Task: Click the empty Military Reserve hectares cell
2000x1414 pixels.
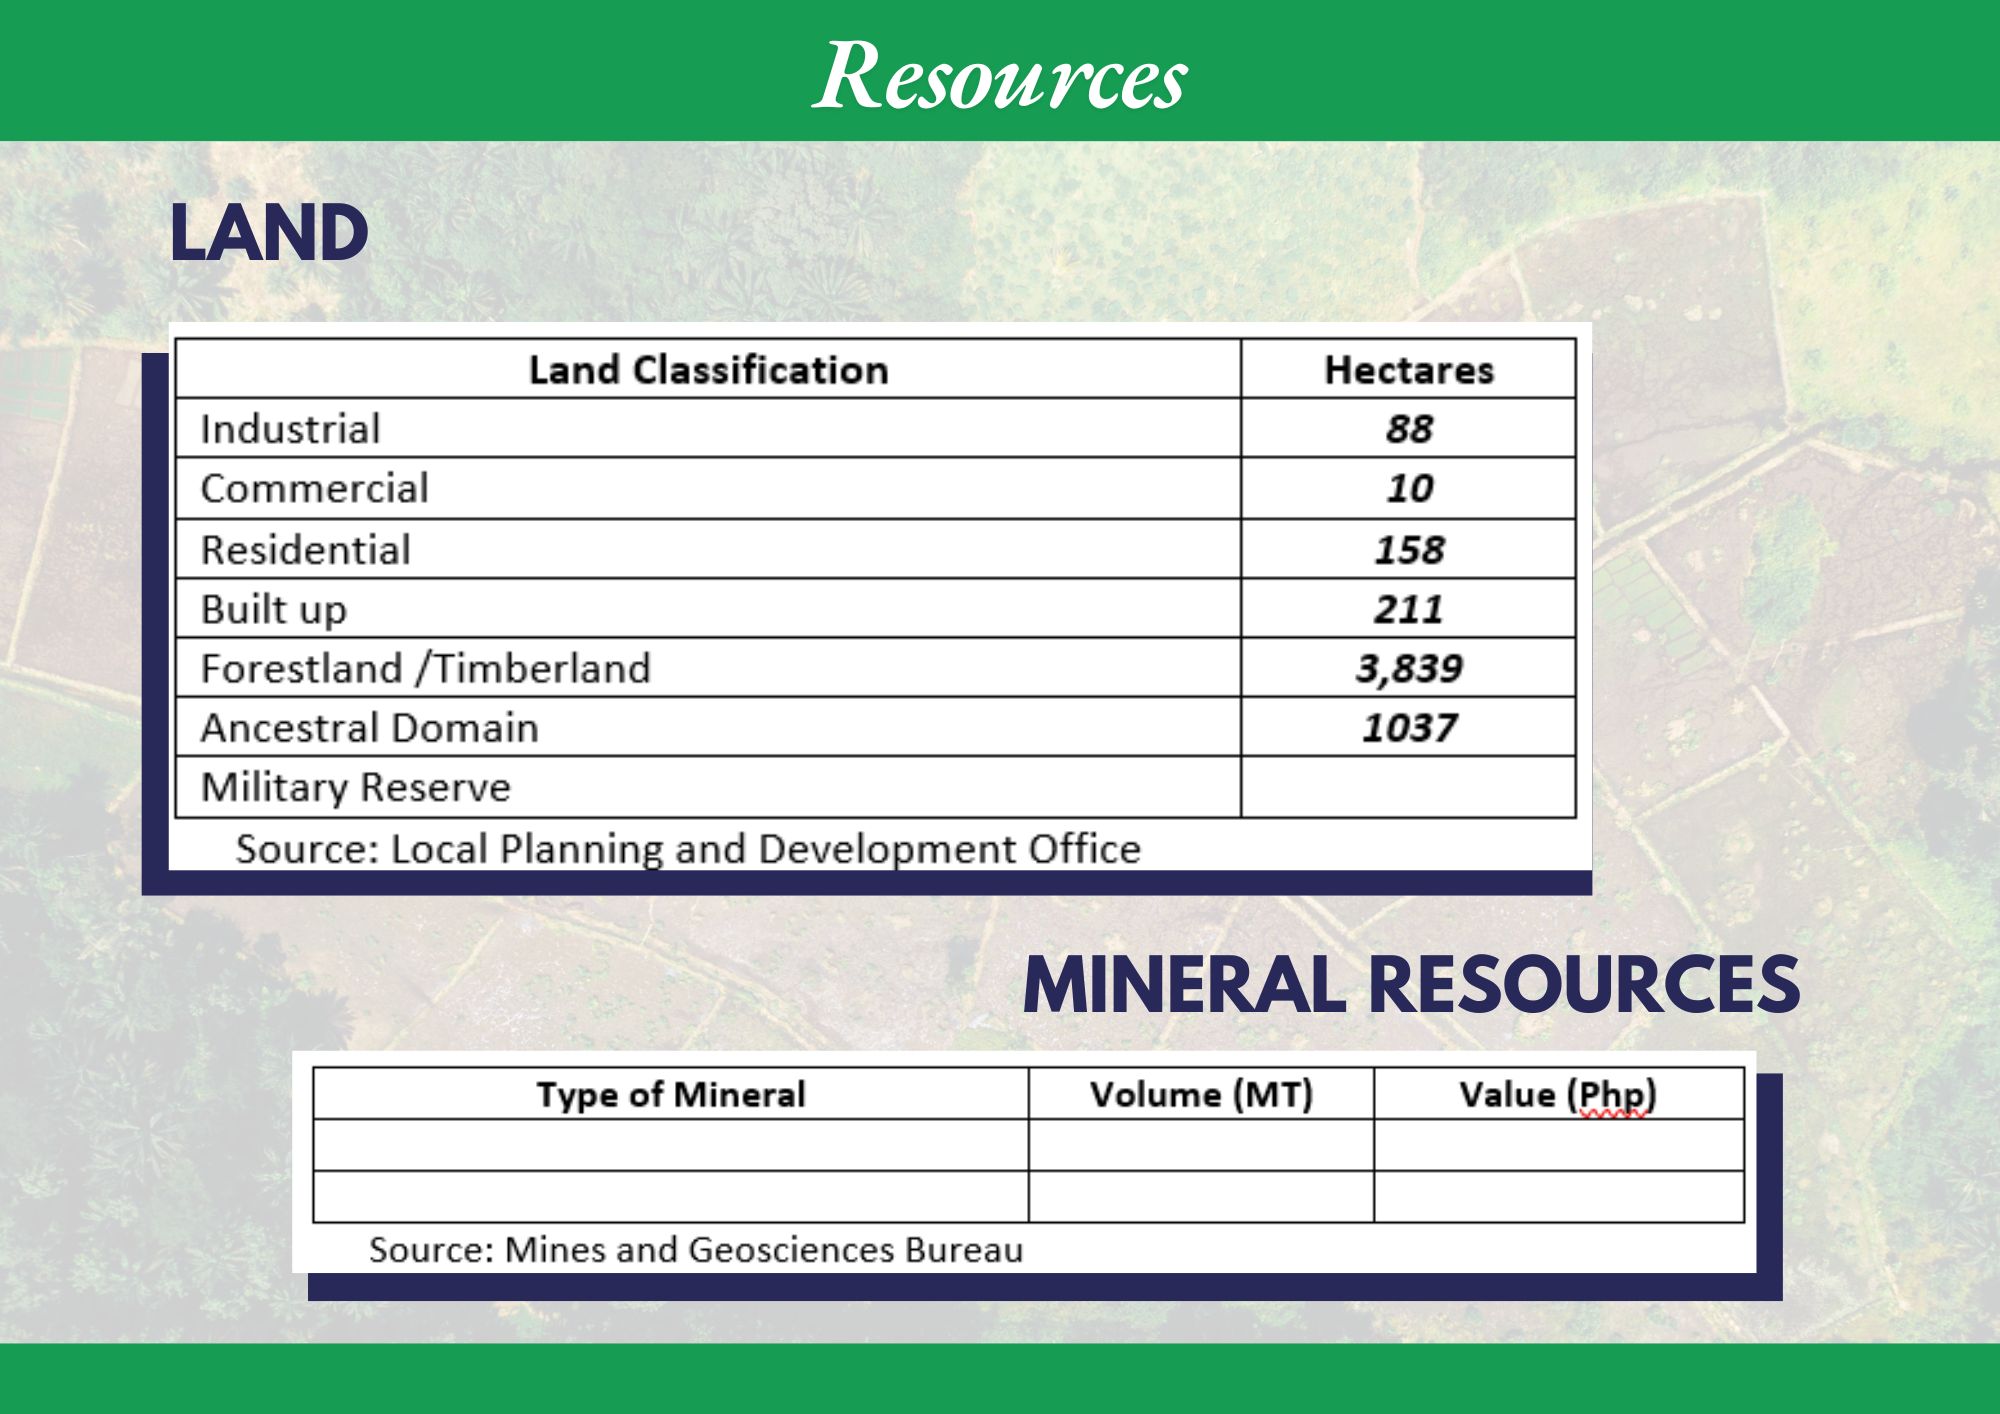Action: [x=1408, y=788]
